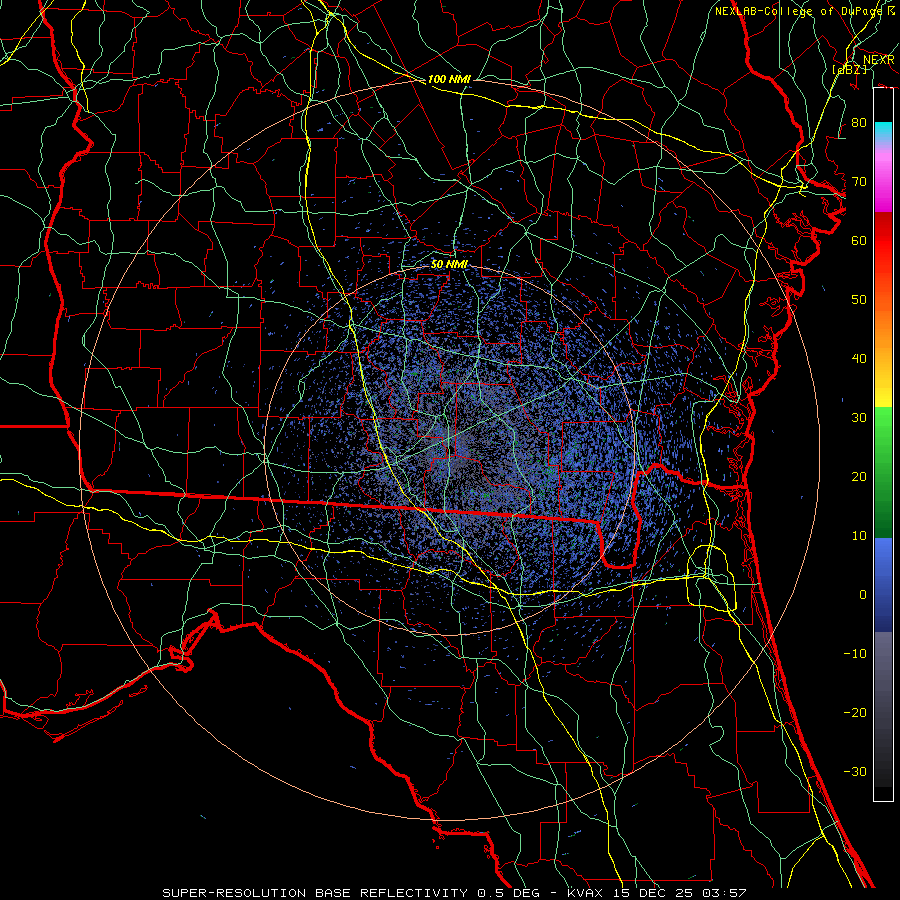This screenshot has height=900, width=900.
Task: Click the 30 value on the dBZ scale
Action: tap(859, 418)
